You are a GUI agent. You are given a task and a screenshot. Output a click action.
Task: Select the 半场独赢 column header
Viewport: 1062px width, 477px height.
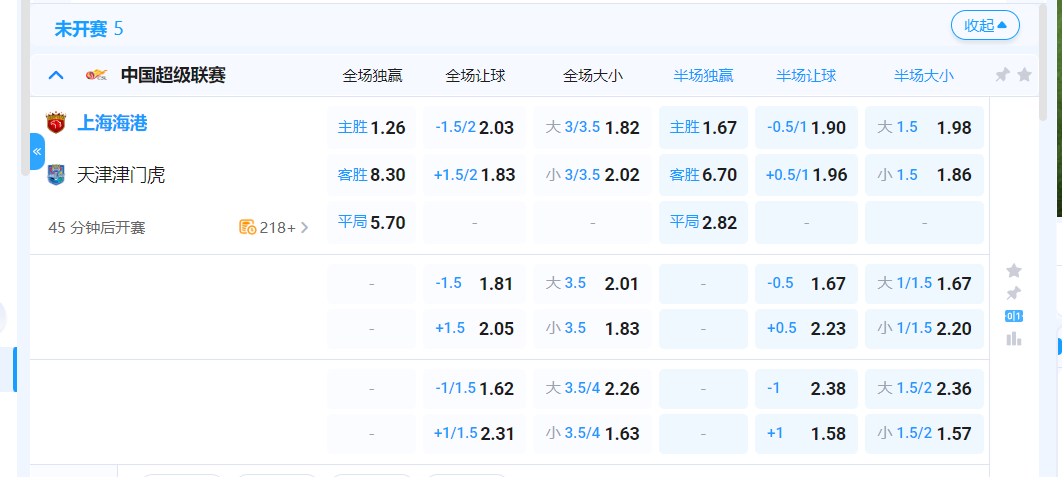tap(703, 75)
